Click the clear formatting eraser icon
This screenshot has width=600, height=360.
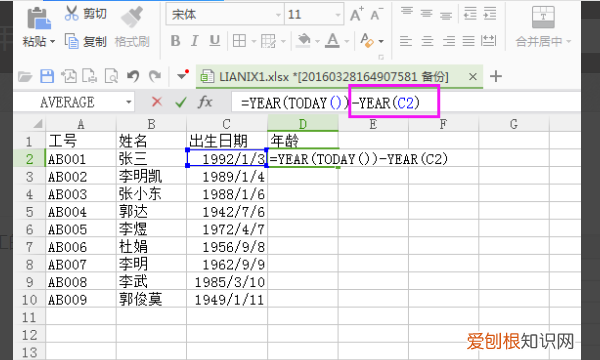pyautogui.click(x=367, y=41)
